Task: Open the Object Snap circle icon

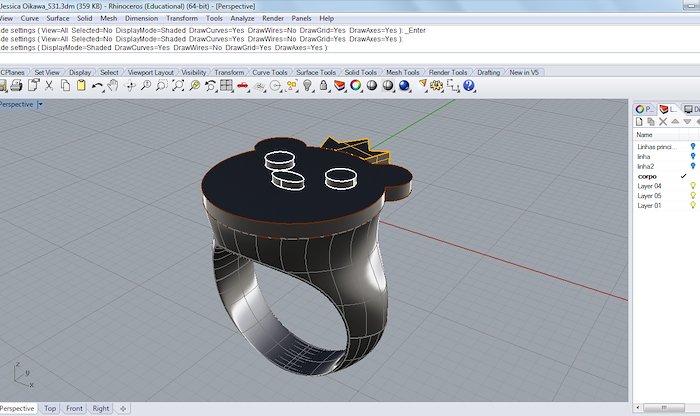Action: [276, 86]
